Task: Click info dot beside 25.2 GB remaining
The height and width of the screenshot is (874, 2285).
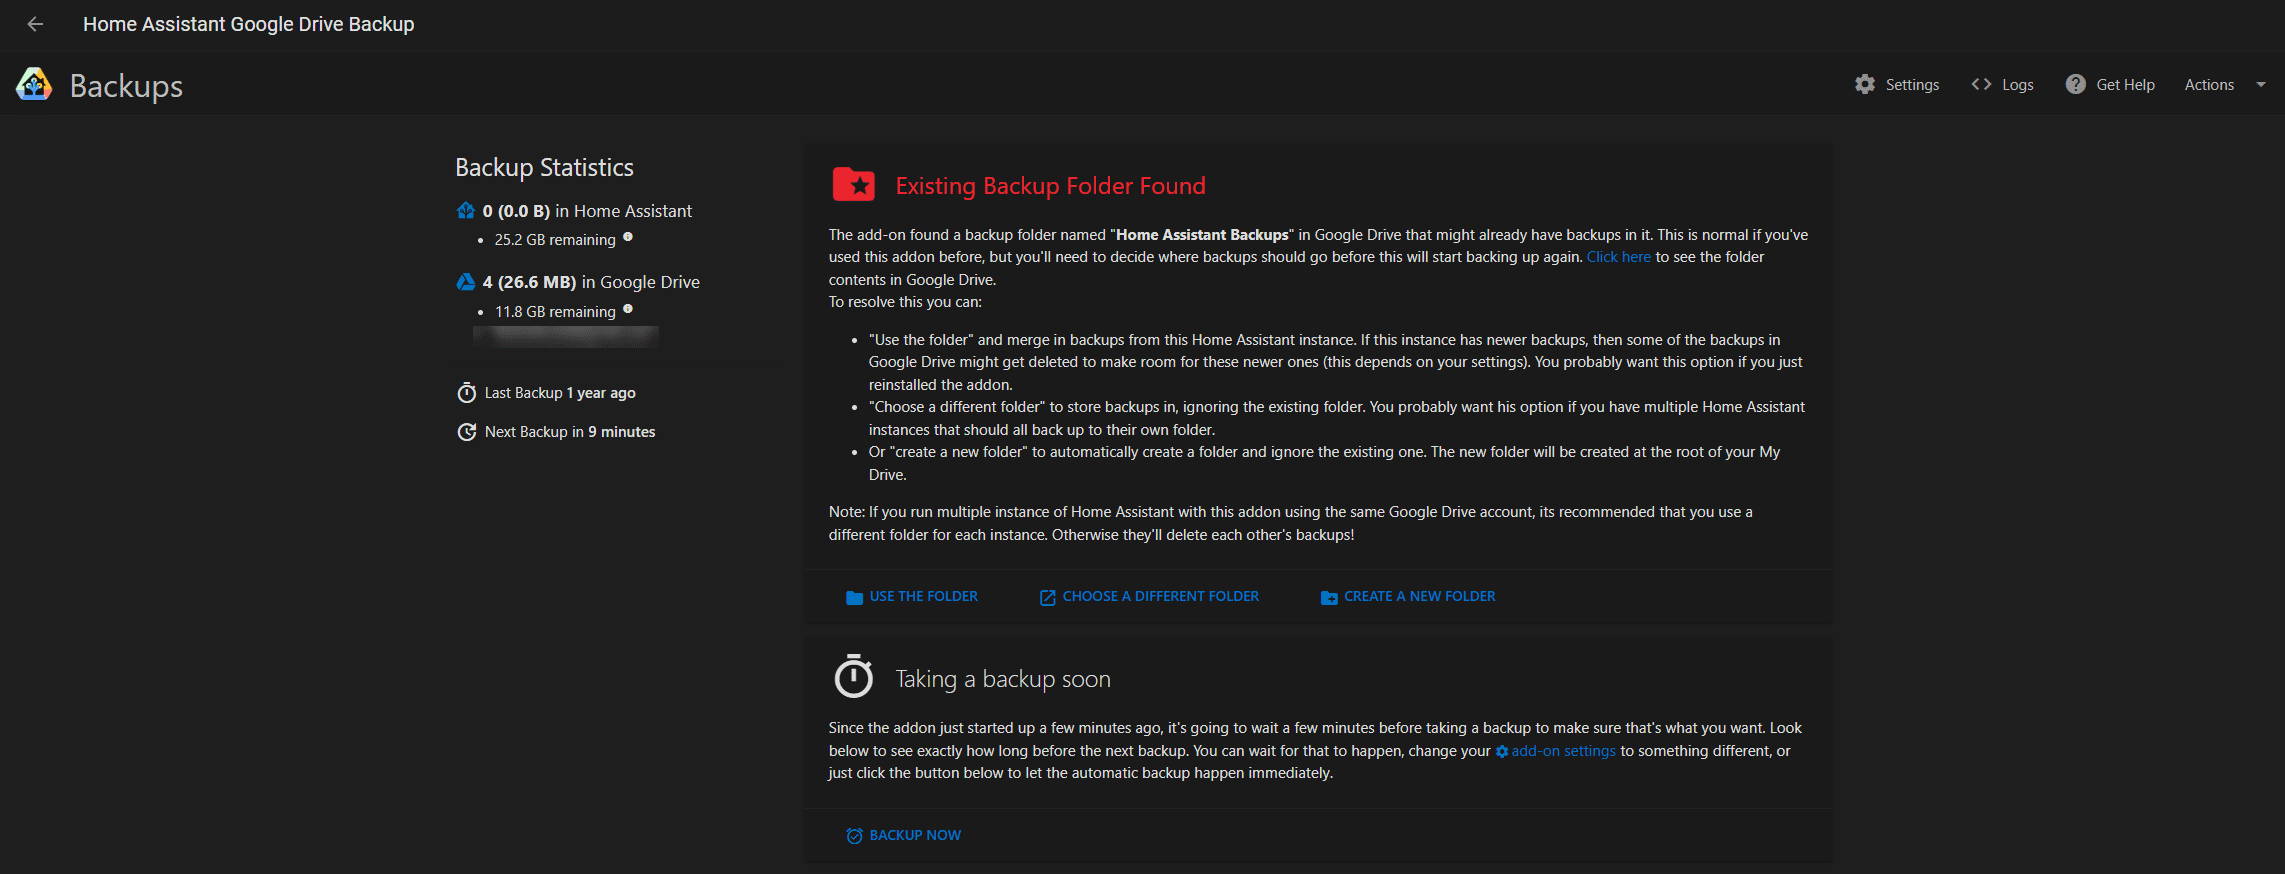Action: click(x=628, y=238)
